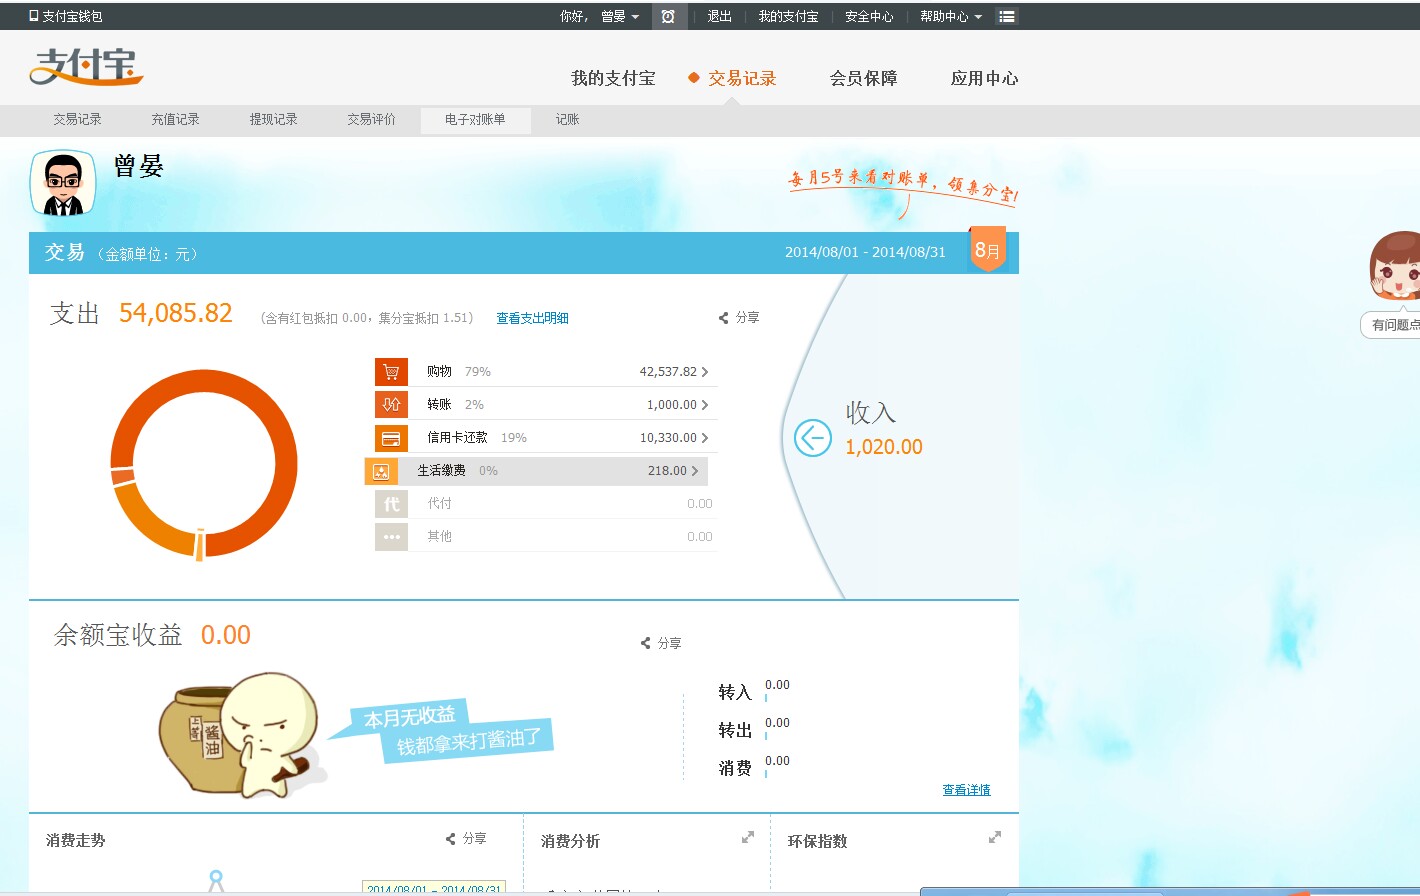Viewport: 1420px width, 896px height.
Task: Open the 会员保障 navigation item
Action: click(863, 78)
